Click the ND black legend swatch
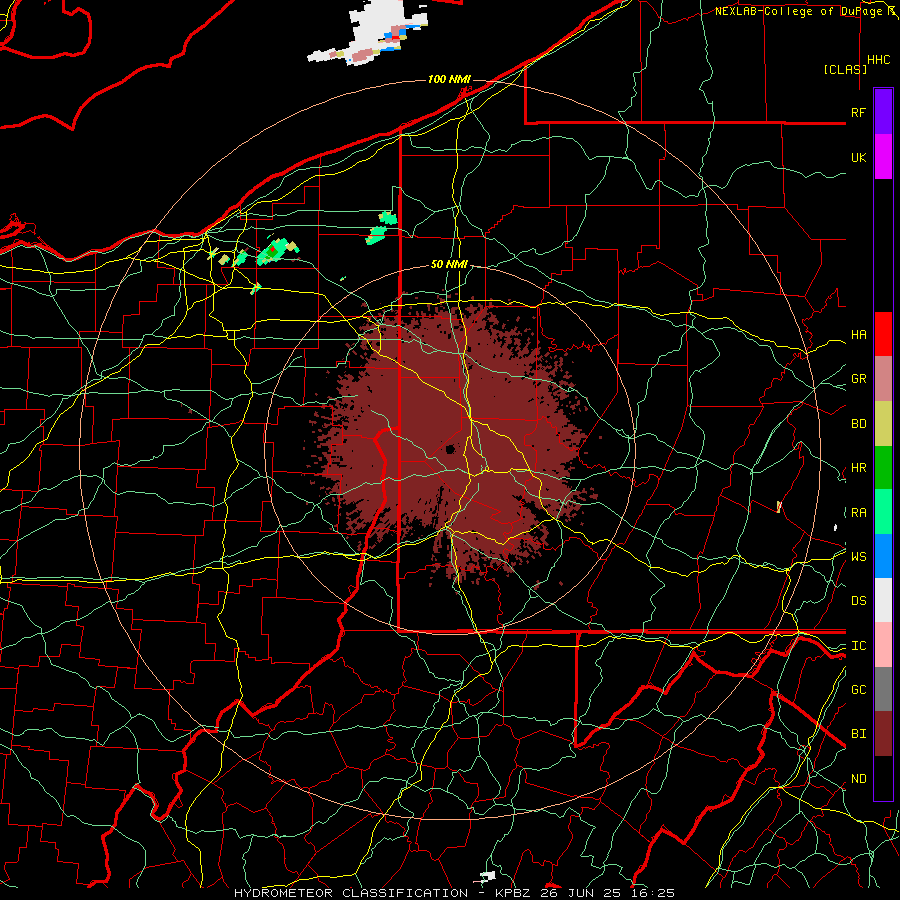This screenshot has width=900, height=900. [883, 778]
